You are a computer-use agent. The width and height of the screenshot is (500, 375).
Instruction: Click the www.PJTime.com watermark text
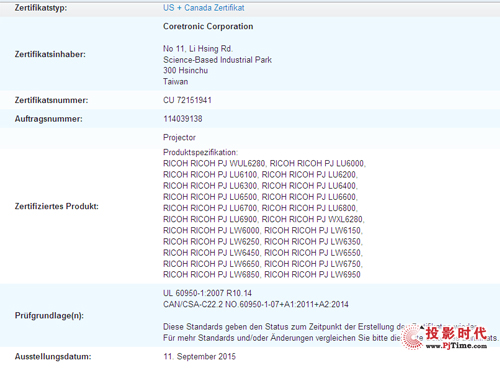pyautogui.click(x=456, y=346)
